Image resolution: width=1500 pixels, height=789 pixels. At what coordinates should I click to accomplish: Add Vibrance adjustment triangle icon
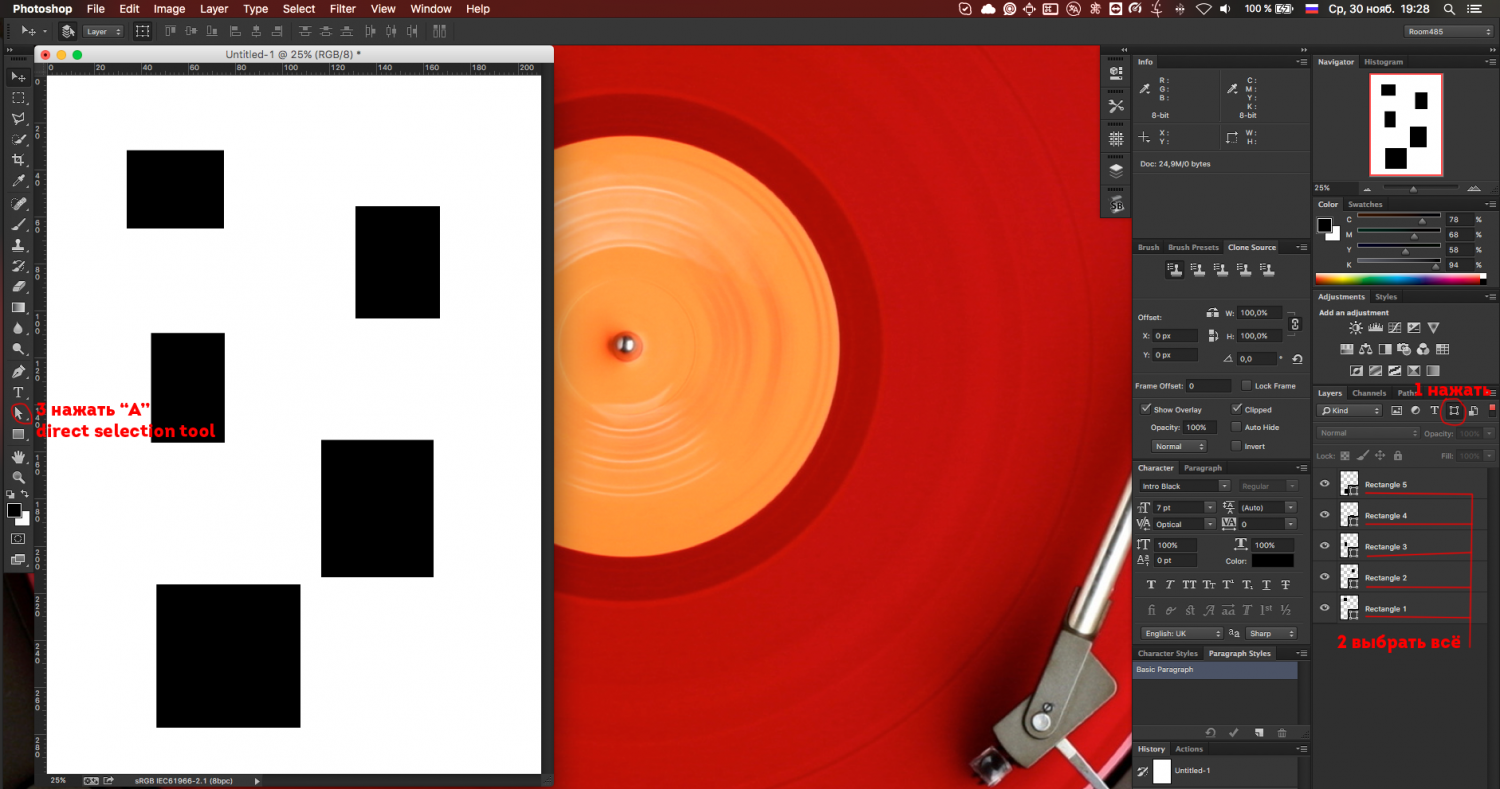click(x=1433, y=328)
